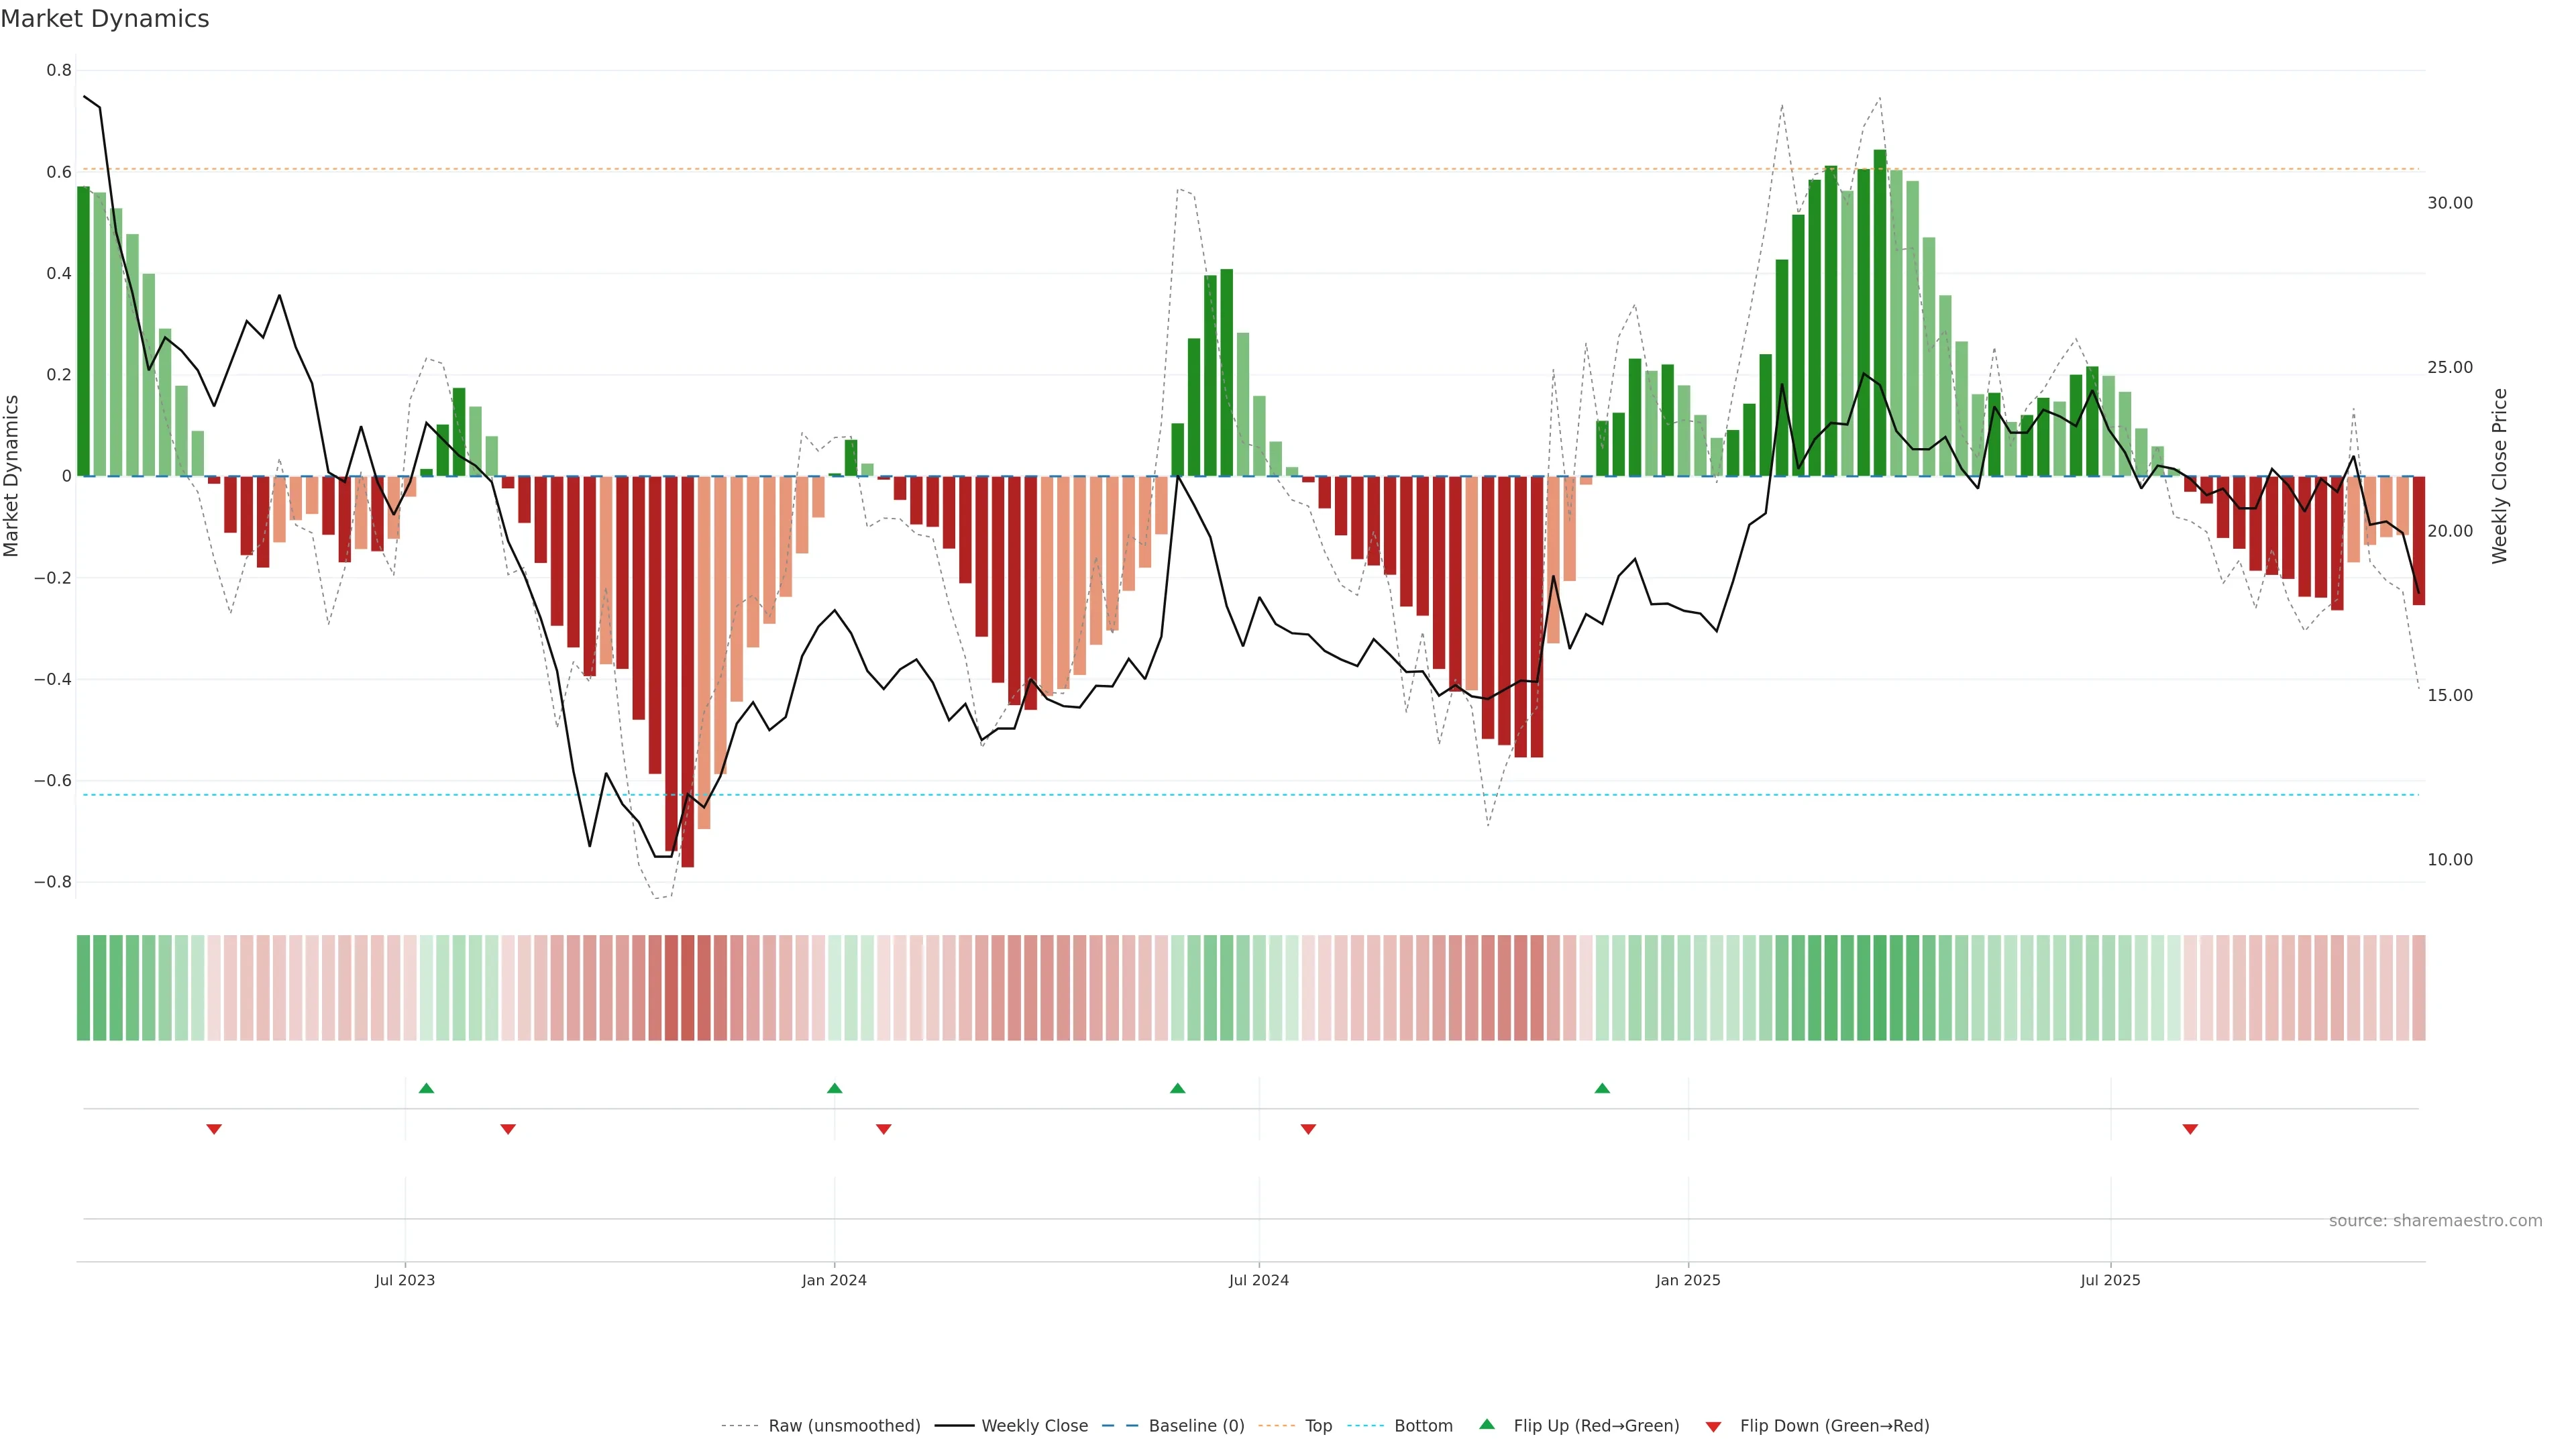
Task: Click the Weekly Close Price axis title
Action: tap(2500, 476)
